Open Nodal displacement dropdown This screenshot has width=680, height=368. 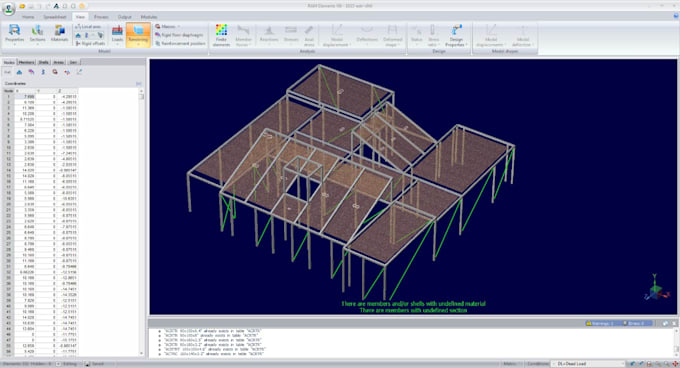click(x=337, y=35)
